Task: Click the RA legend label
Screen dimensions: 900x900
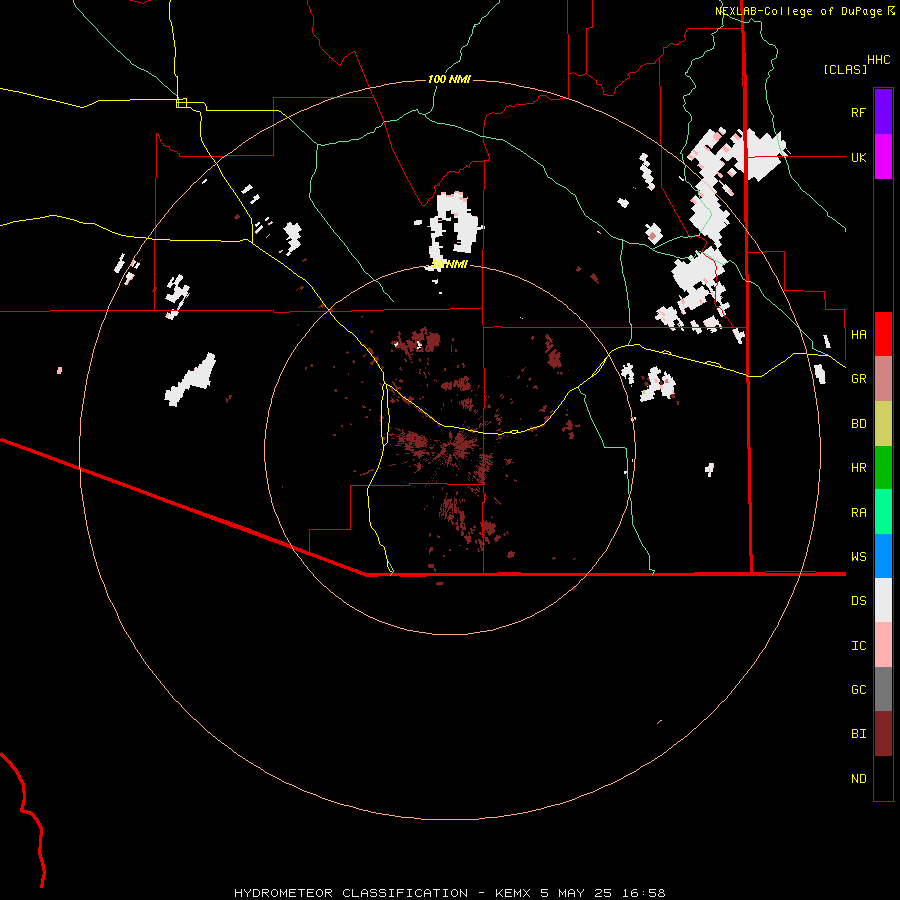Action: (x=858, y=513)
